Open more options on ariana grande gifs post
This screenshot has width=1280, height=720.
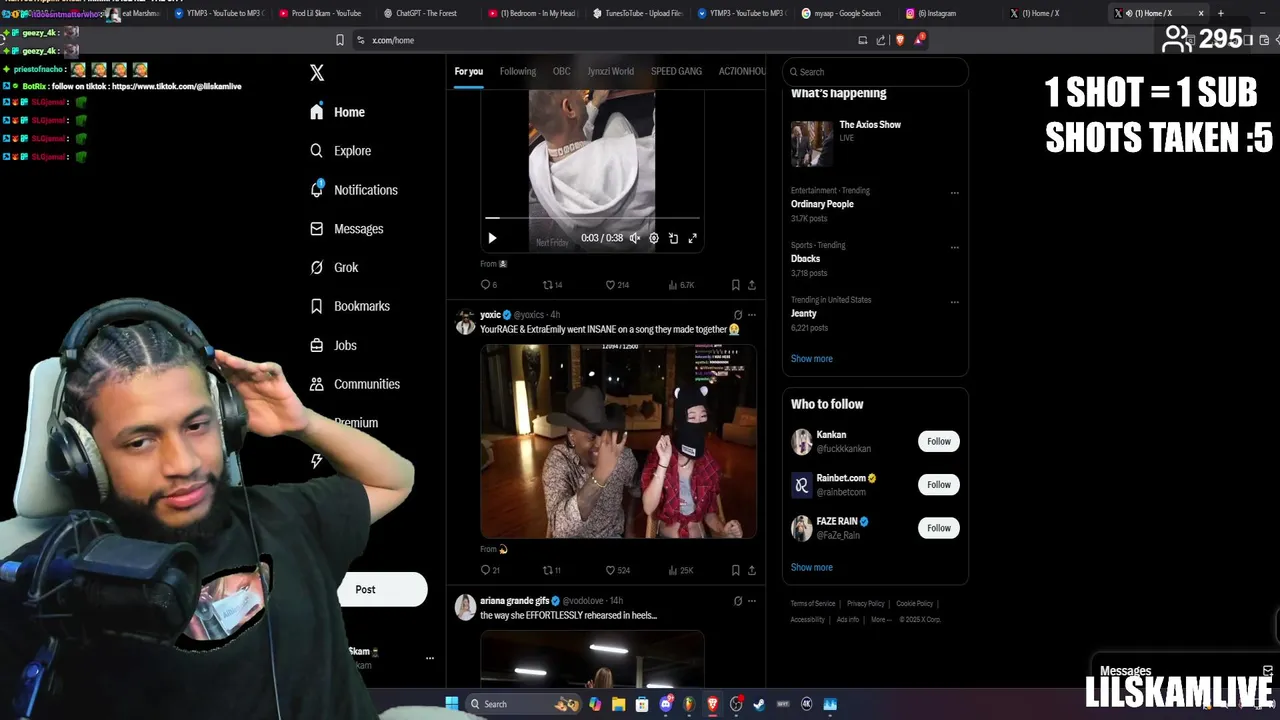click(752, 601)
